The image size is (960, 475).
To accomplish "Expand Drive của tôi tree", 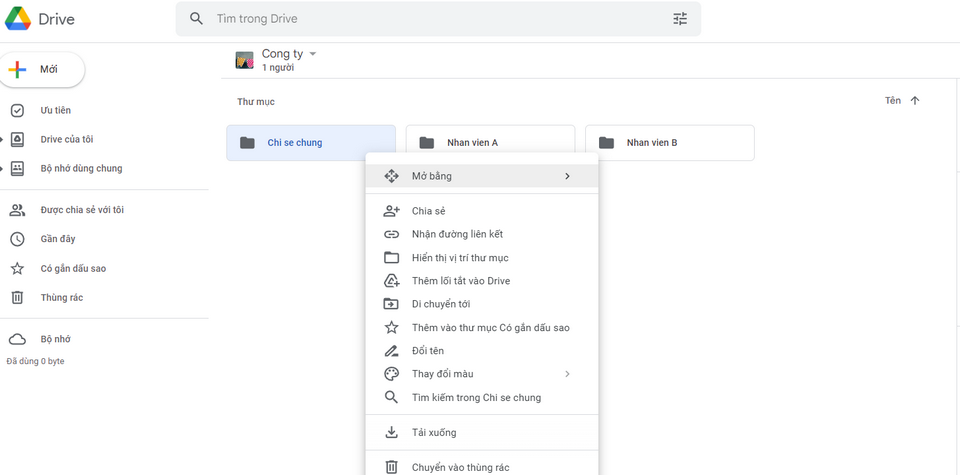I will coord(3,140).
